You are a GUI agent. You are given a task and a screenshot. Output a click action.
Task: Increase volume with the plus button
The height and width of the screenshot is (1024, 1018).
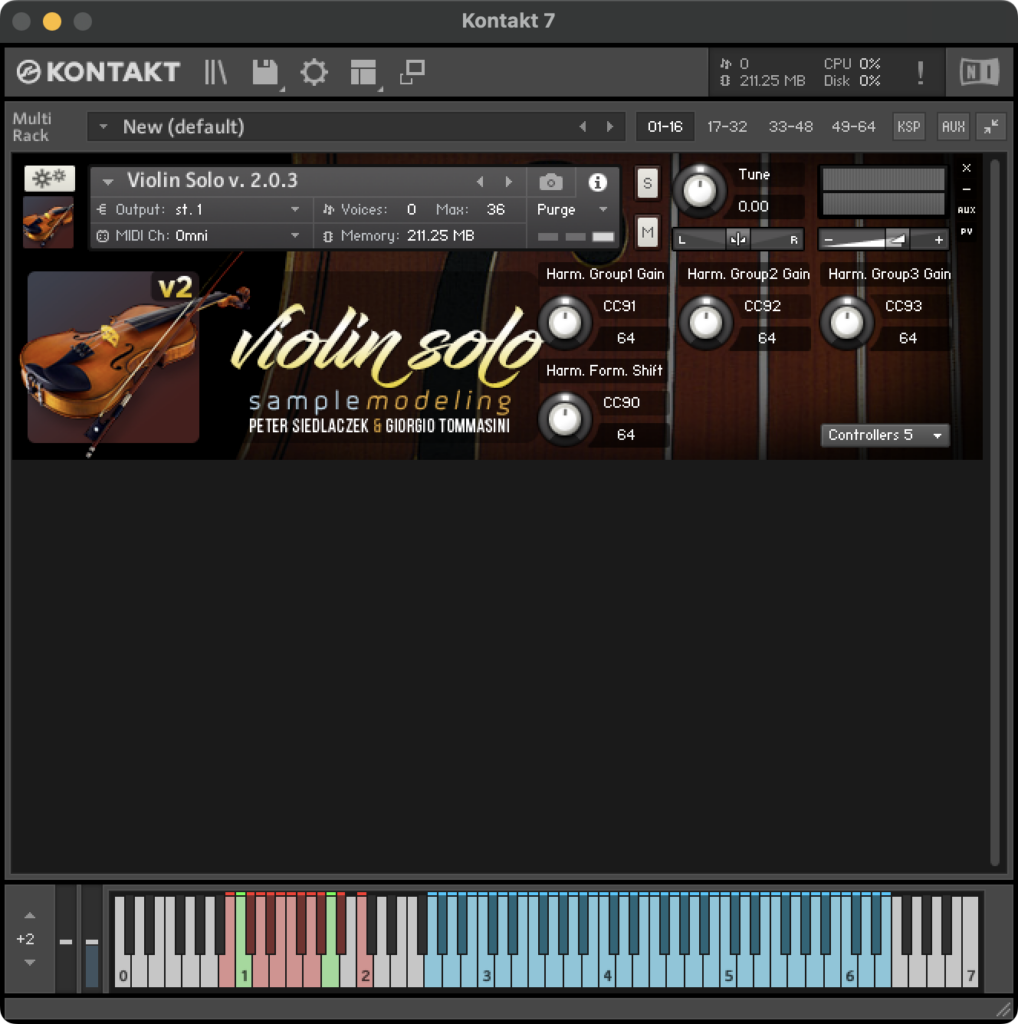click(x=938, y=240)
